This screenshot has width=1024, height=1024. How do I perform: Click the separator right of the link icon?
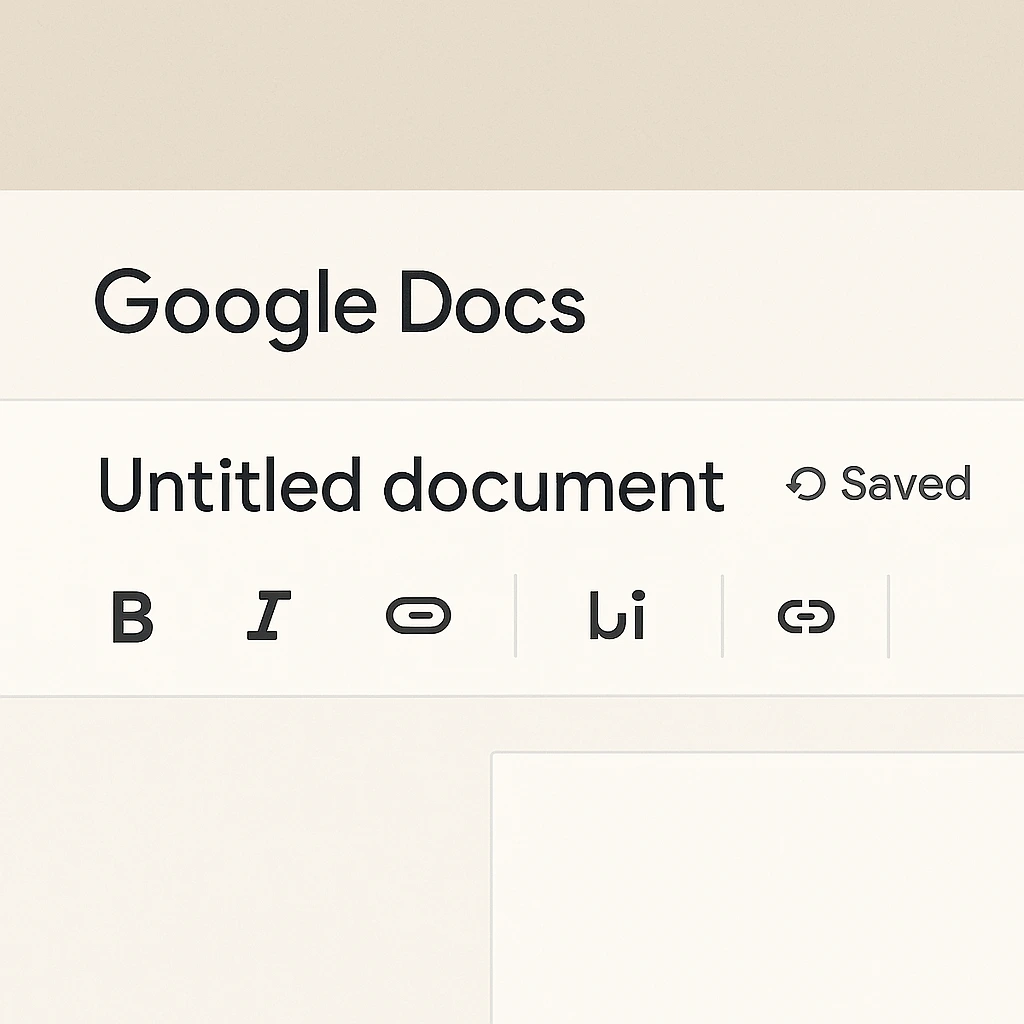coord(888,616)
